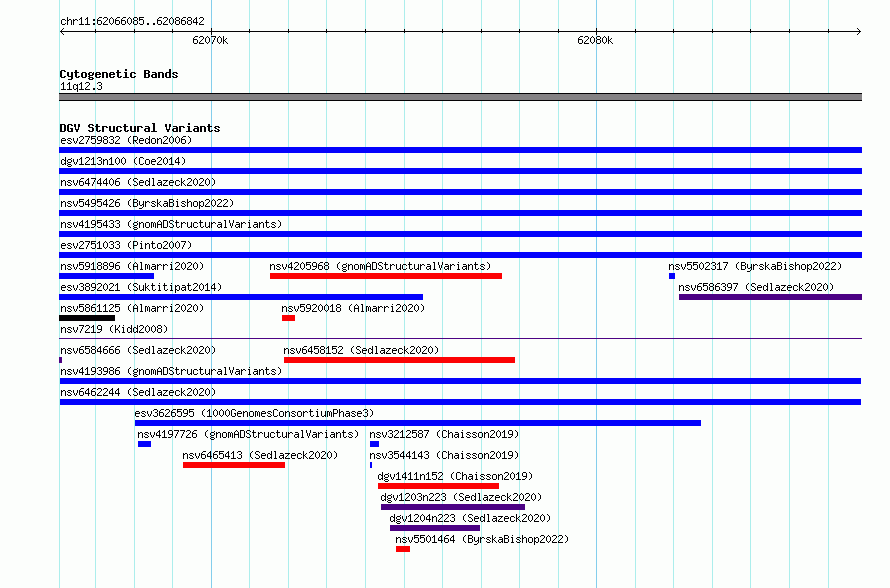This screenshot has height=588, width=890.
Task: Click nsv4205968 (gnomADStructuralVariants) label
Action: [380, 266]
